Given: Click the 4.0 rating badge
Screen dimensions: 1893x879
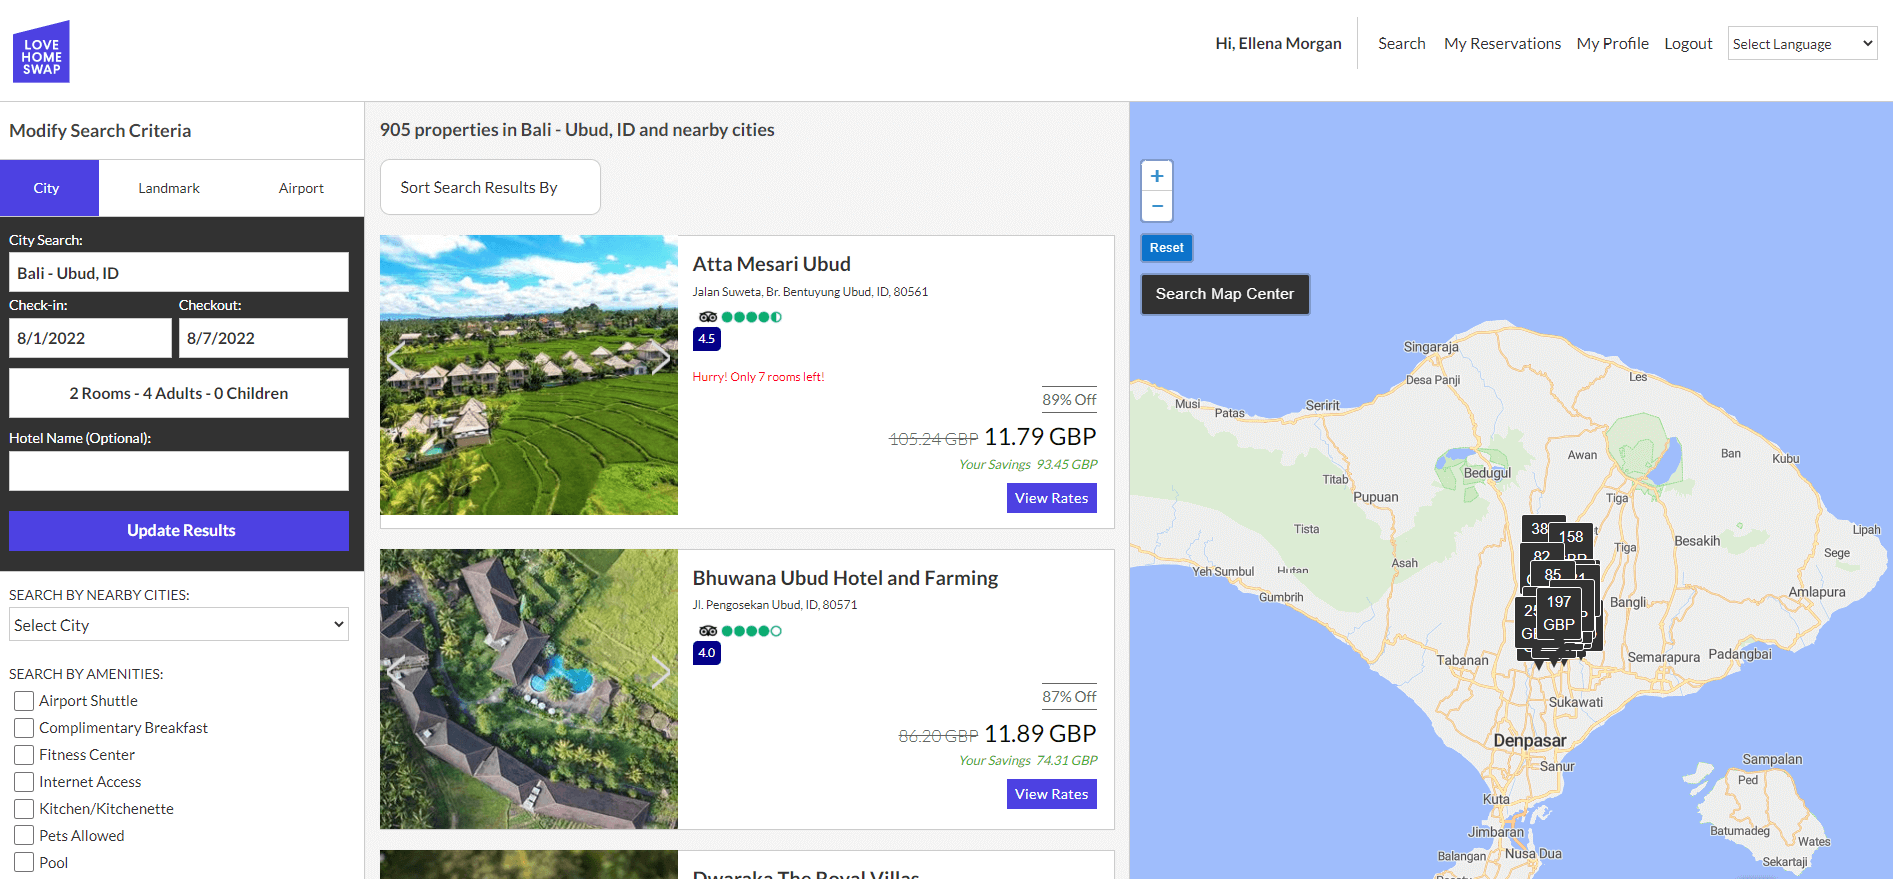Looking at the screenshot, I should 707,653.
